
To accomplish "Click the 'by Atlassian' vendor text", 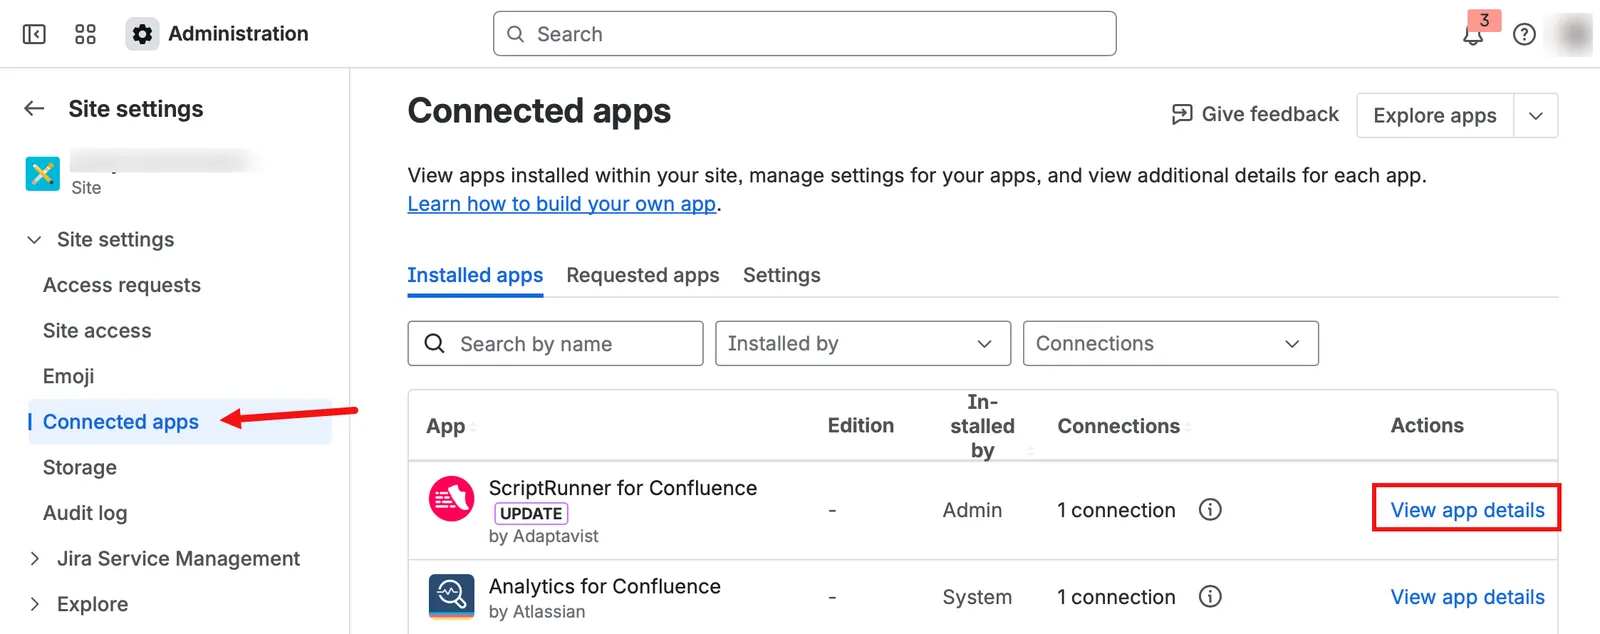I will (x=537, y=612).
